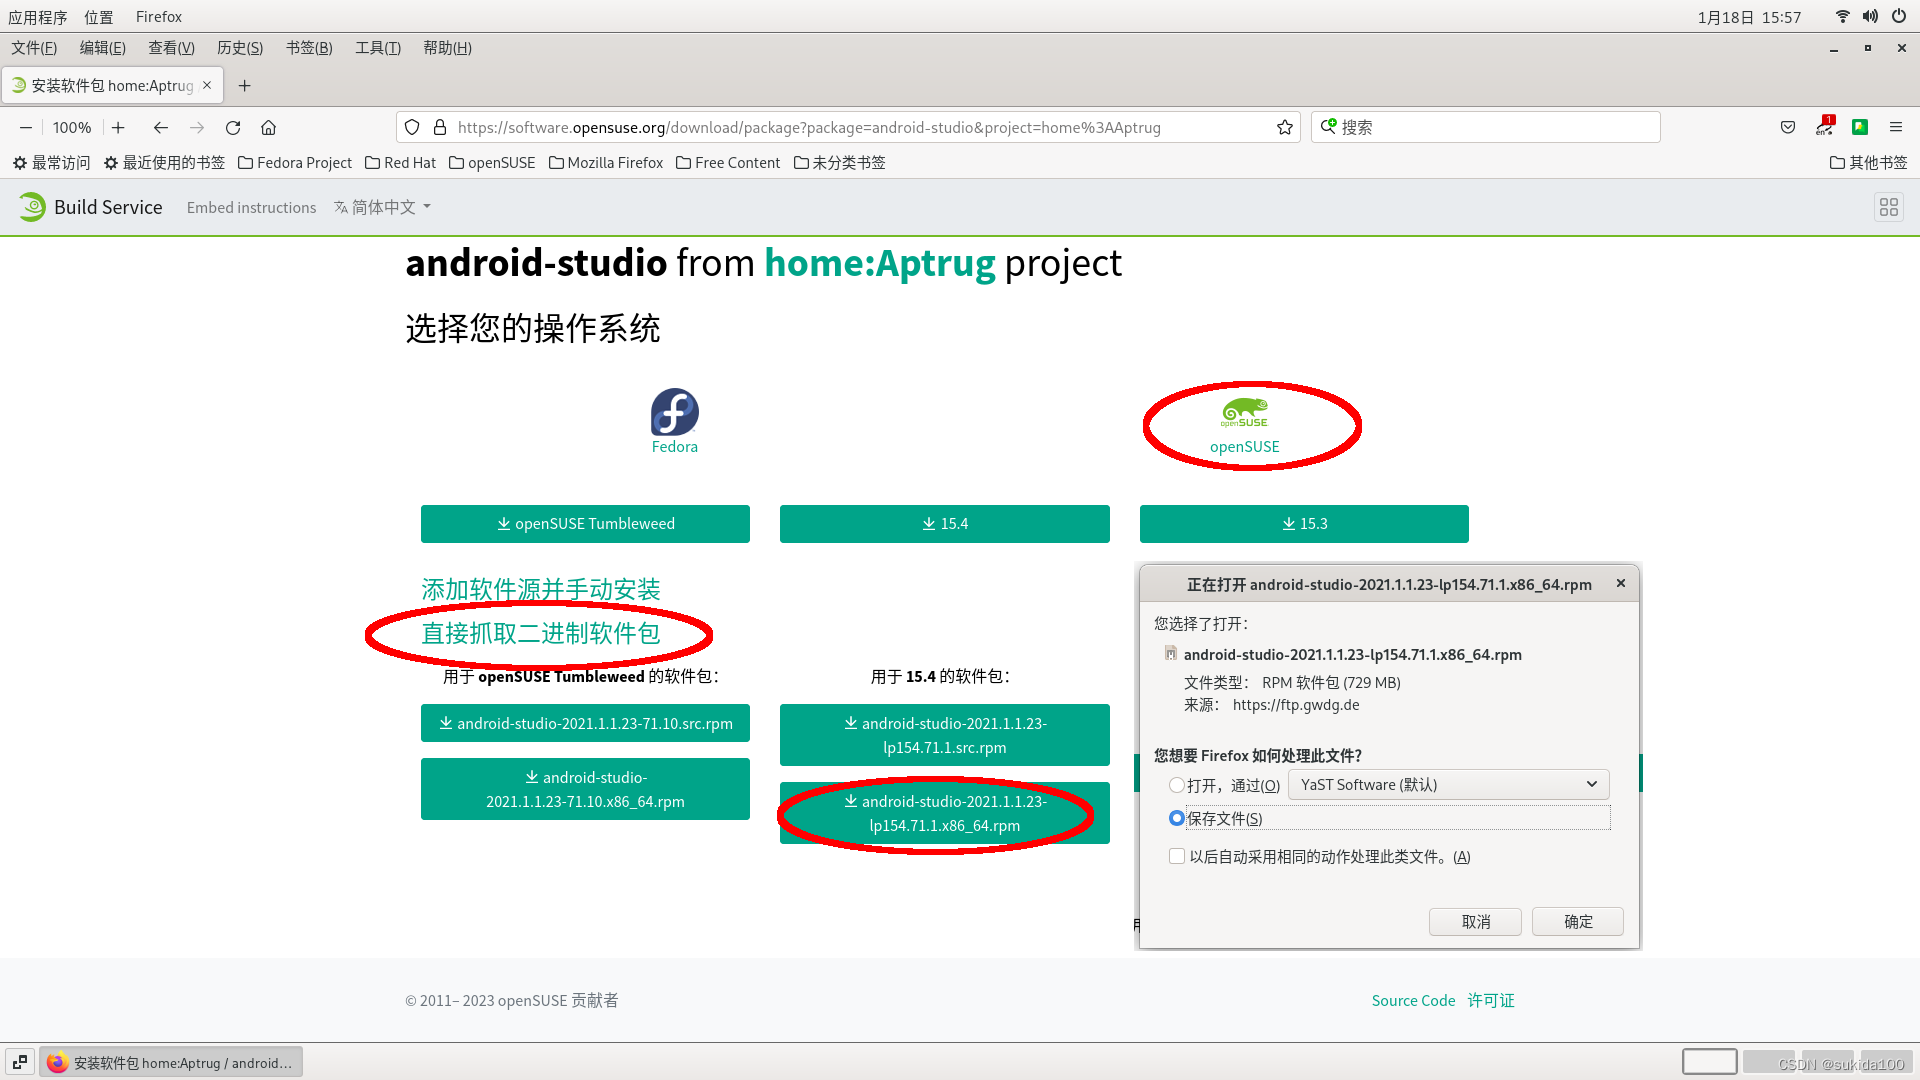Open the home:Aptrug project link
This screenshot has height=1080, width=1920.
tap(880, 263)
